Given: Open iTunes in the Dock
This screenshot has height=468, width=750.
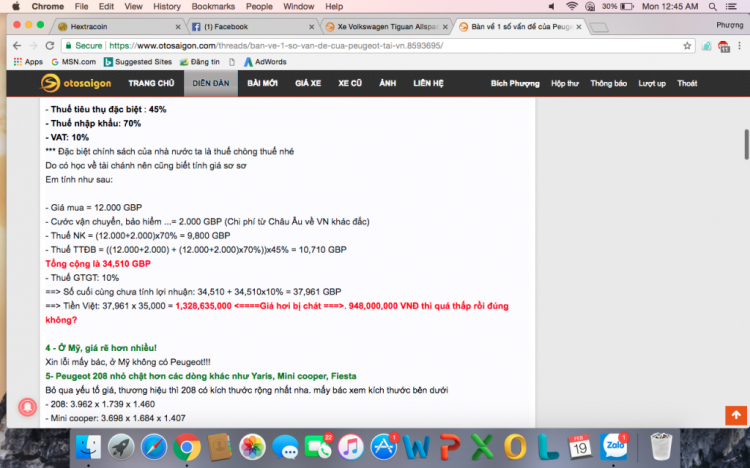Looking at the screenshot, I should coord(351,447).
